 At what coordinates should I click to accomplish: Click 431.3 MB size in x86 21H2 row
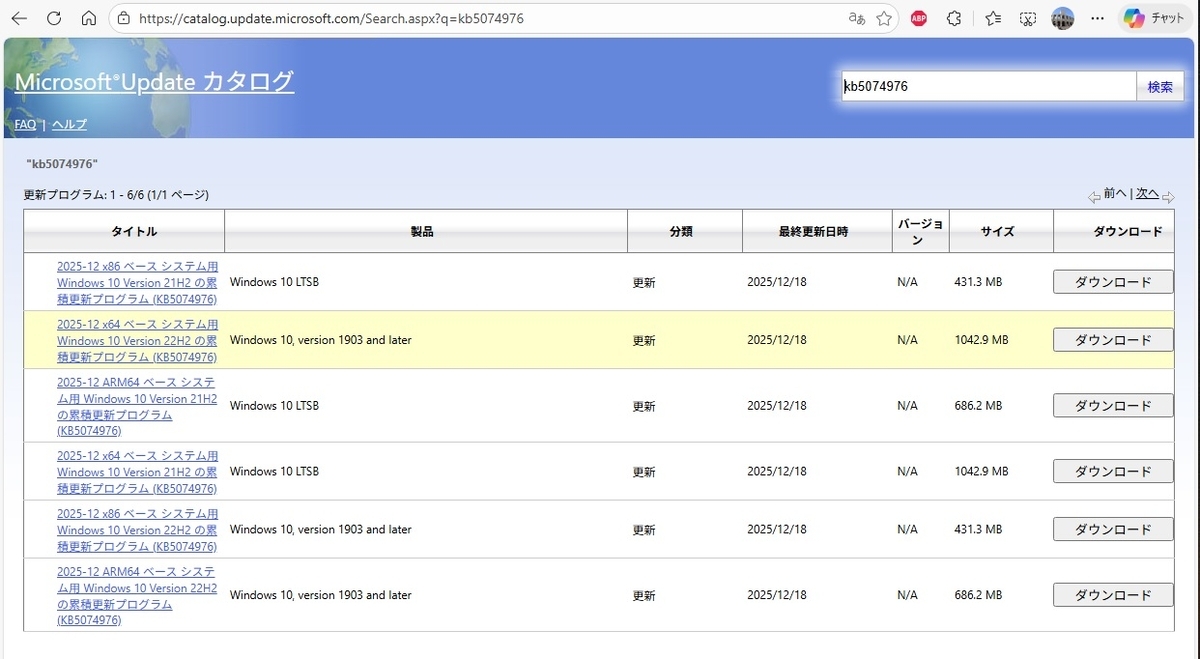point(978,282)
